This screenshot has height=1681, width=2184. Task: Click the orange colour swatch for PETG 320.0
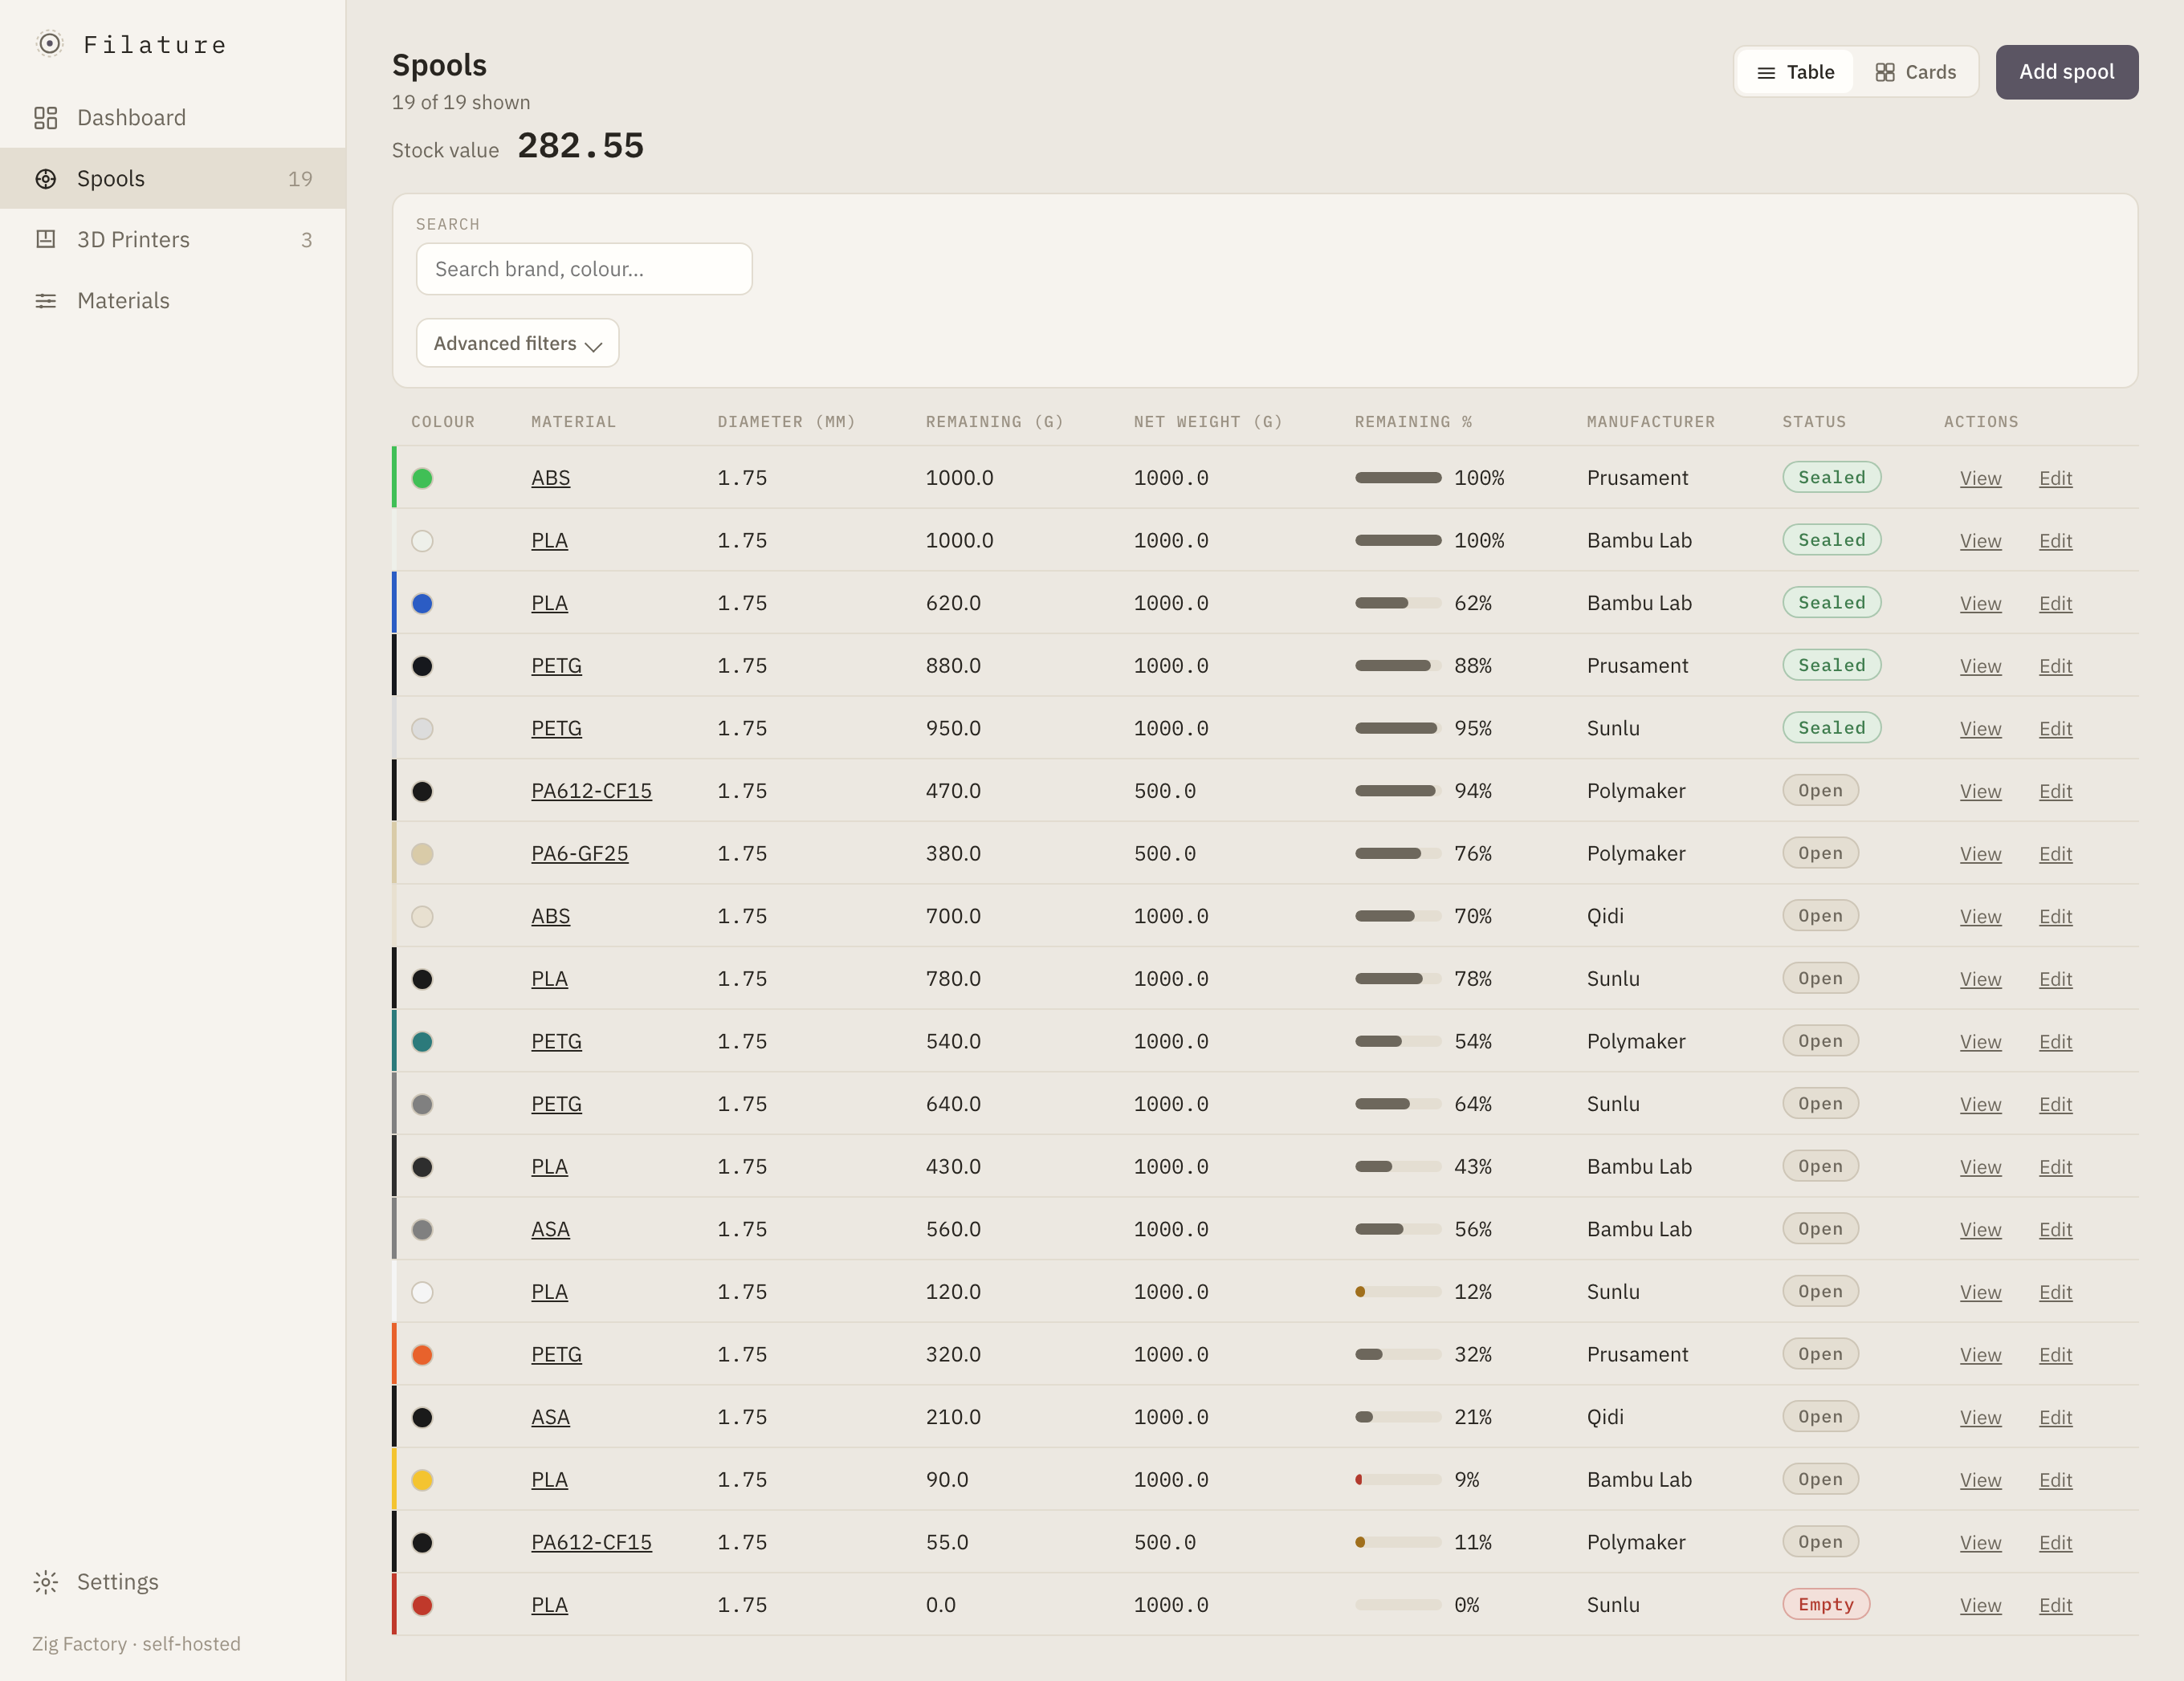click(422, 1354)
